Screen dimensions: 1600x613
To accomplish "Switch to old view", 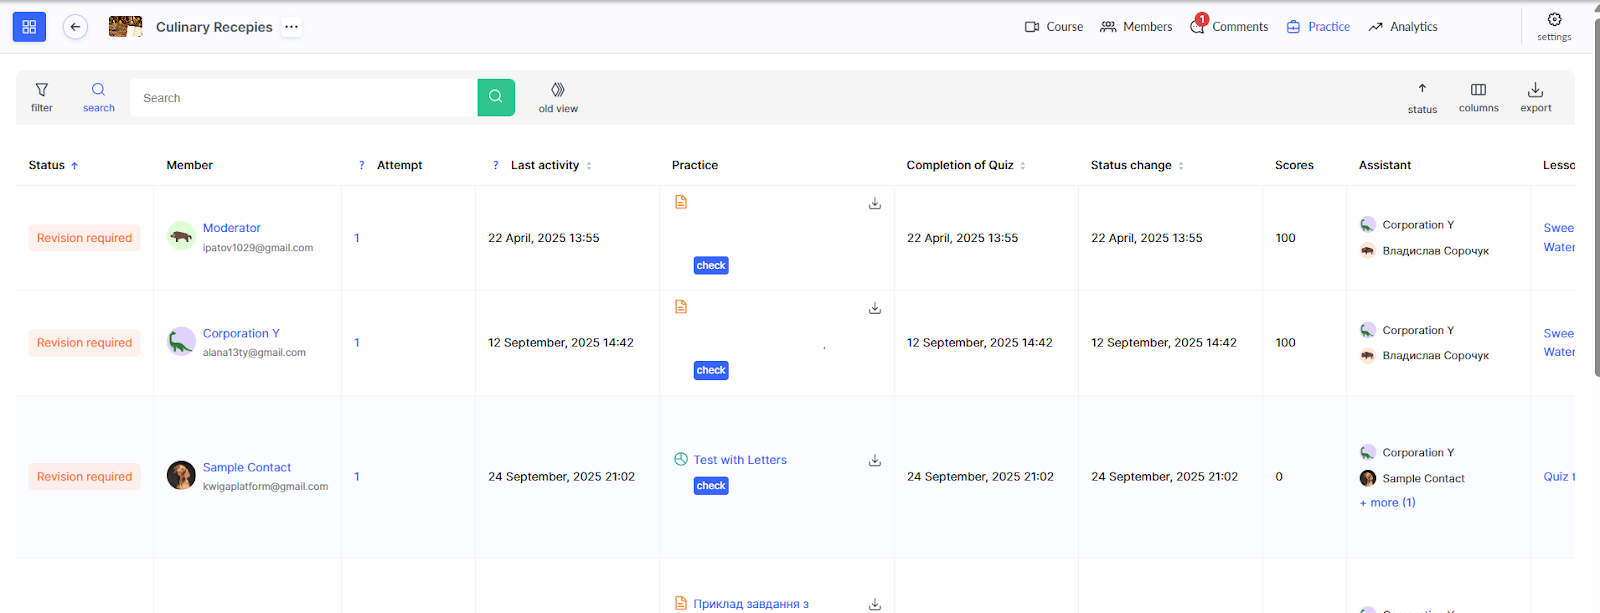I will tap(558, 97).
